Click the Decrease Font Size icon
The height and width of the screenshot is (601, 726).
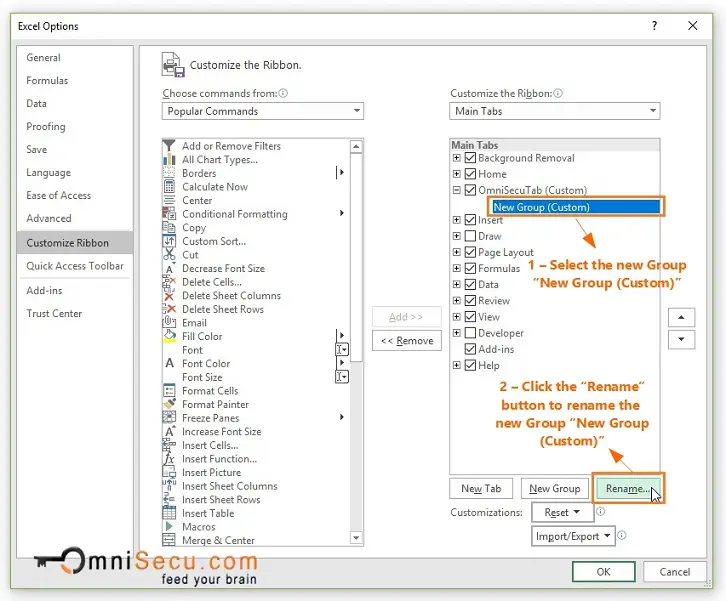[x=169, y=269]
